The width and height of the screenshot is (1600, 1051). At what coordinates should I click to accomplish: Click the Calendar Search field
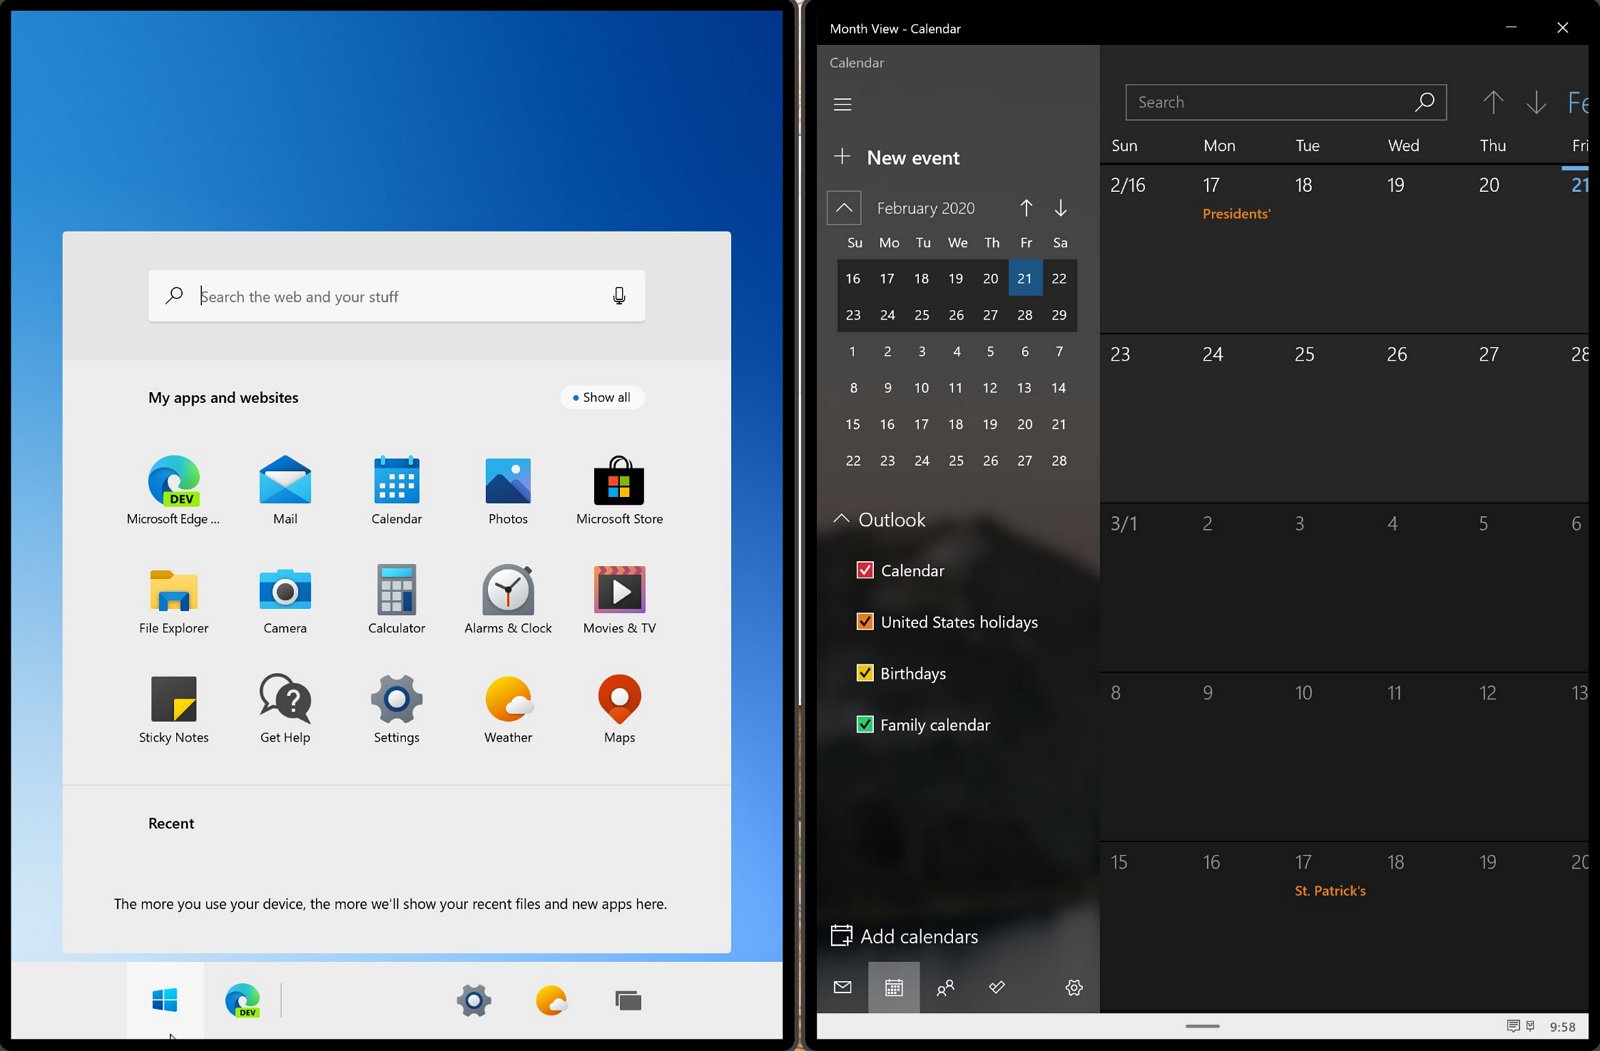[x=1286, y=102]
